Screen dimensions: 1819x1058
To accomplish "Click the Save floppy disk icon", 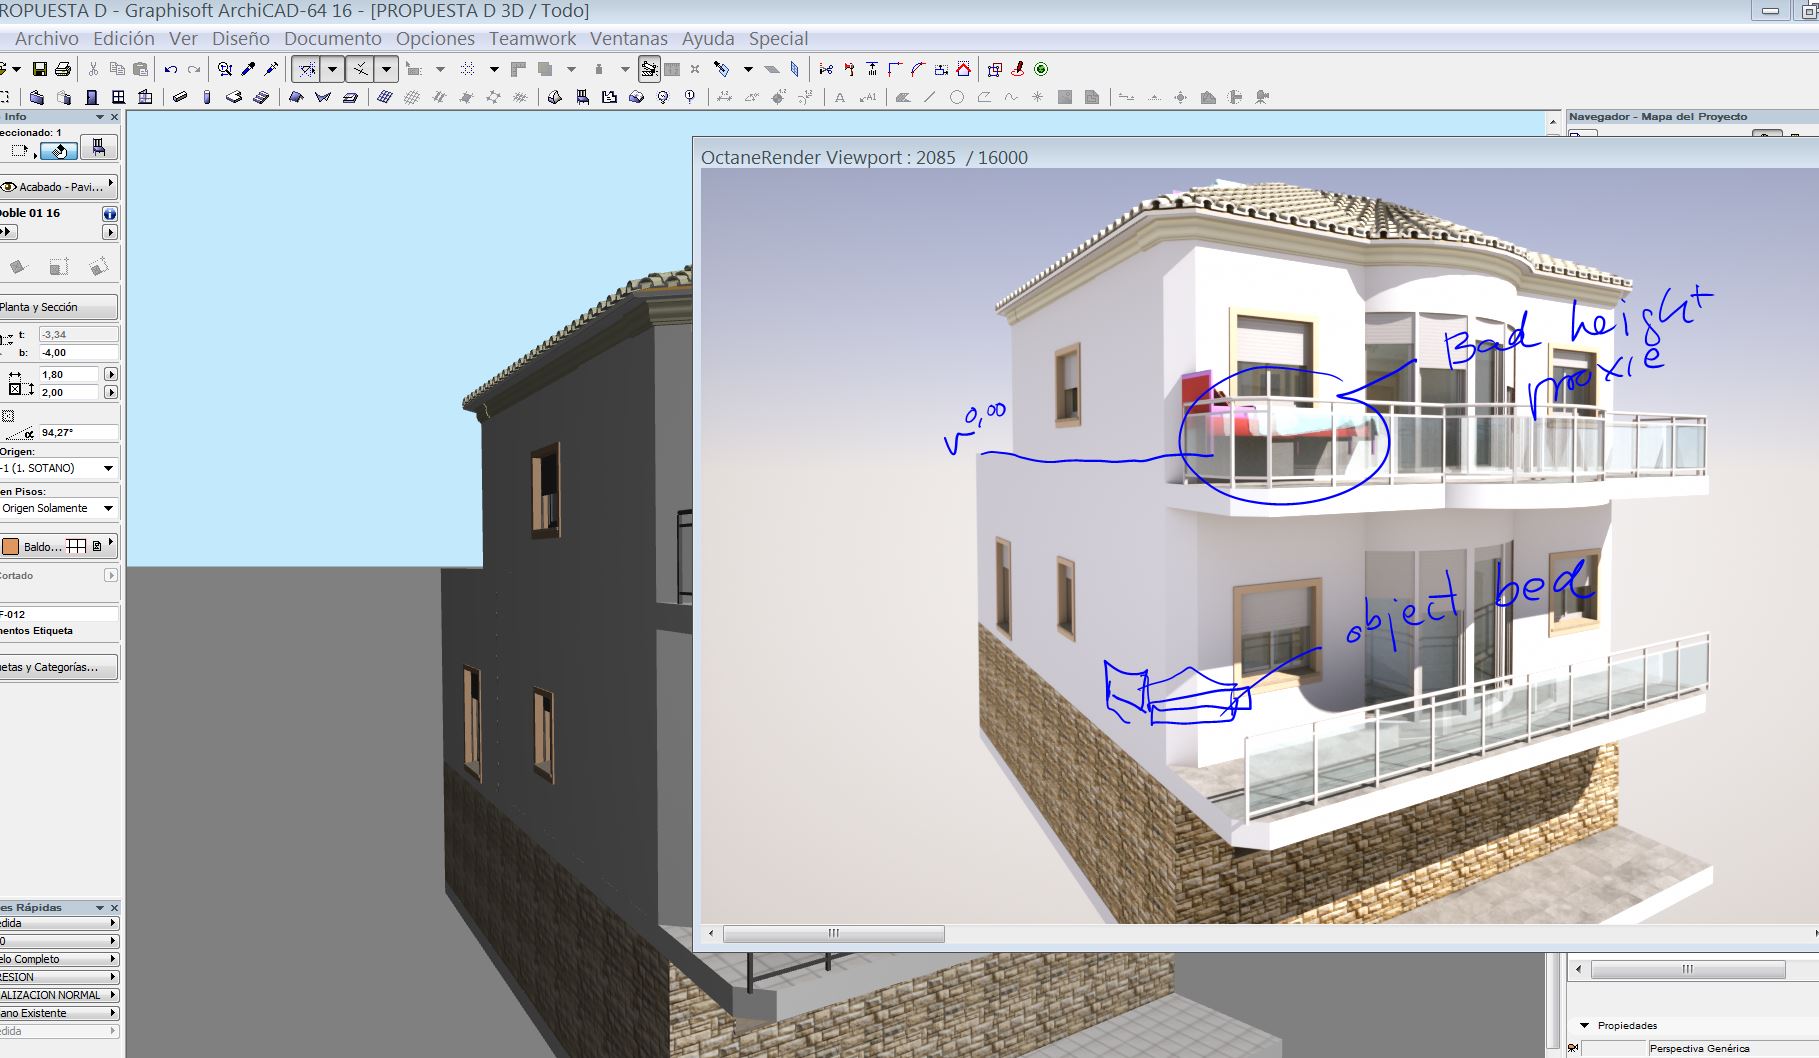I will pos(40,69).
